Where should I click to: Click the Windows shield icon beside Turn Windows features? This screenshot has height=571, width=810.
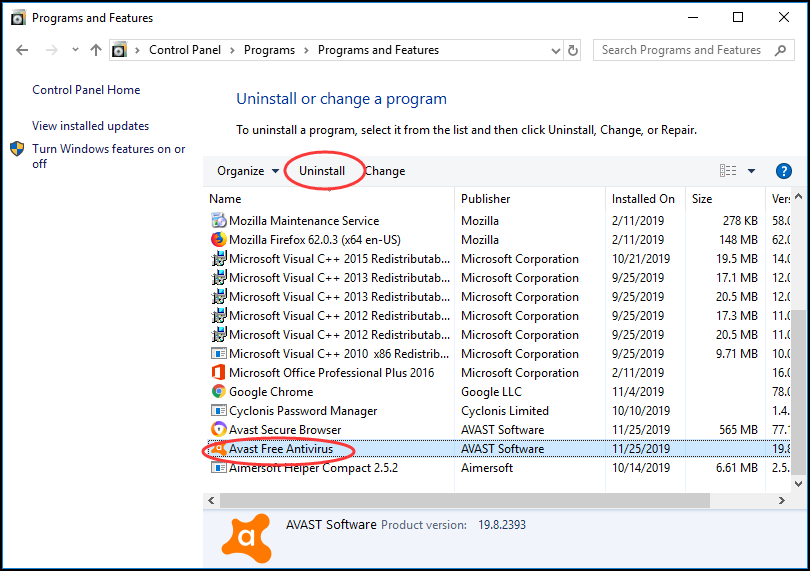[17, 149]
